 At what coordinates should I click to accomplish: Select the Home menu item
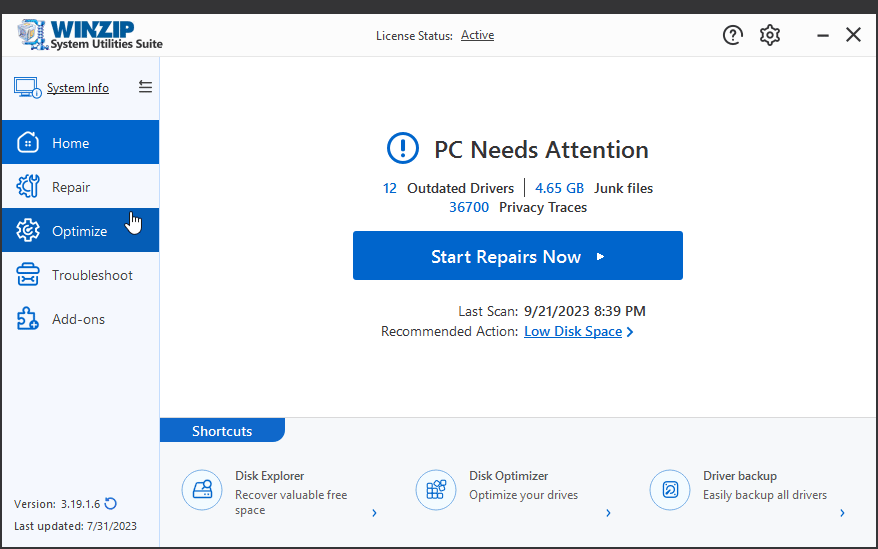81,142
